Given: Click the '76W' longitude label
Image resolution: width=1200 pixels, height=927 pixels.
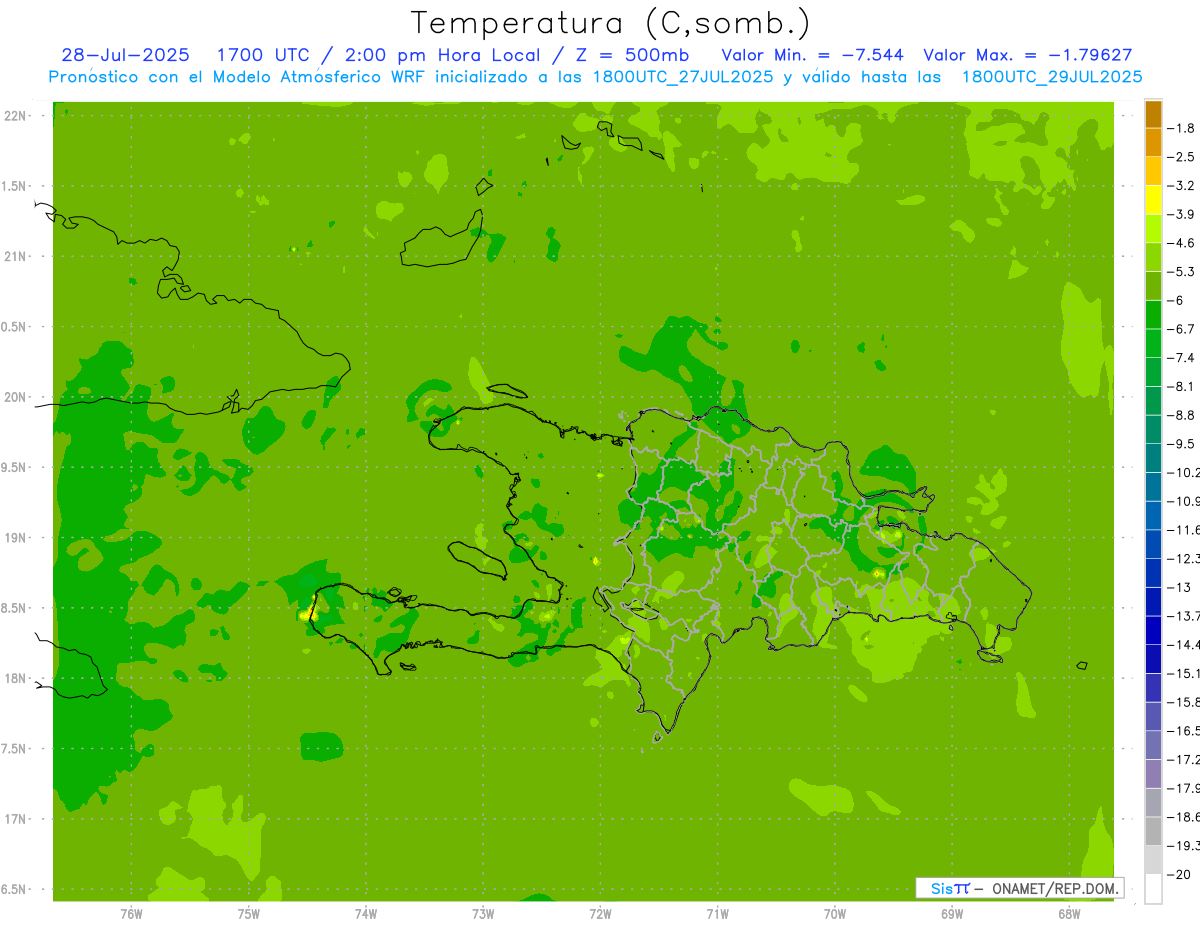Looking at the screenshot, I should (131, 913).
